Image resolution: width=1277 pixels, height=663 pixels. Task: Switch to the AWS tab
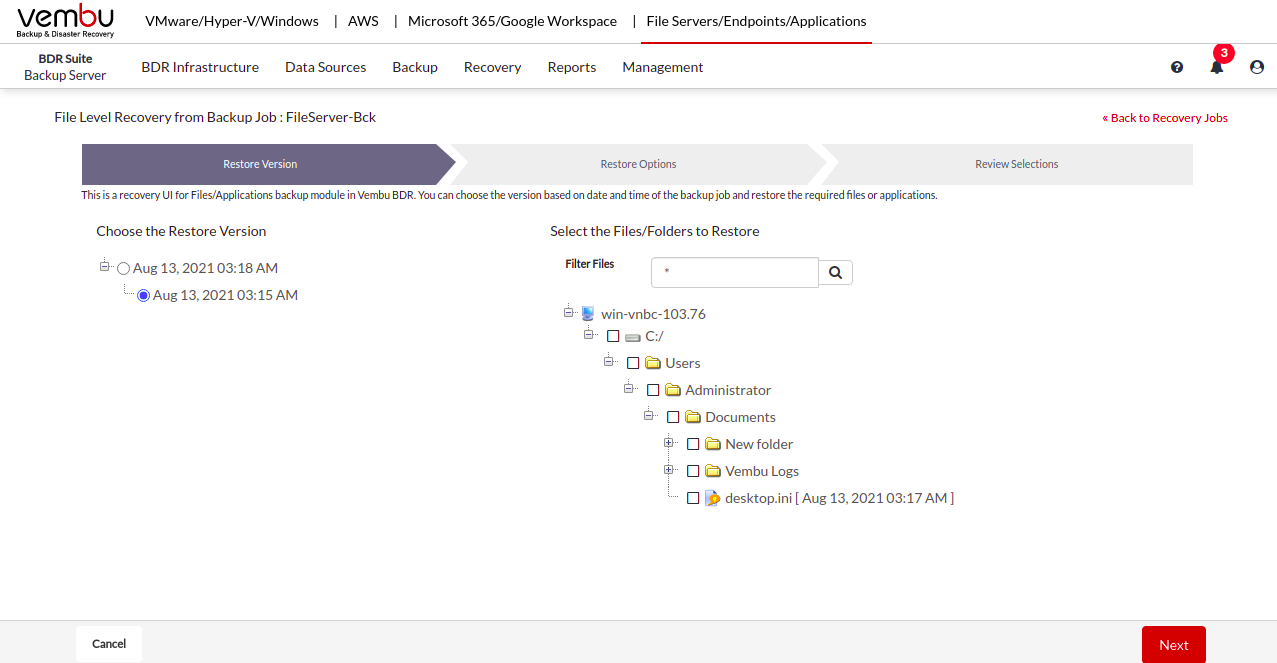pyautogui.click(x=363, y=21)
